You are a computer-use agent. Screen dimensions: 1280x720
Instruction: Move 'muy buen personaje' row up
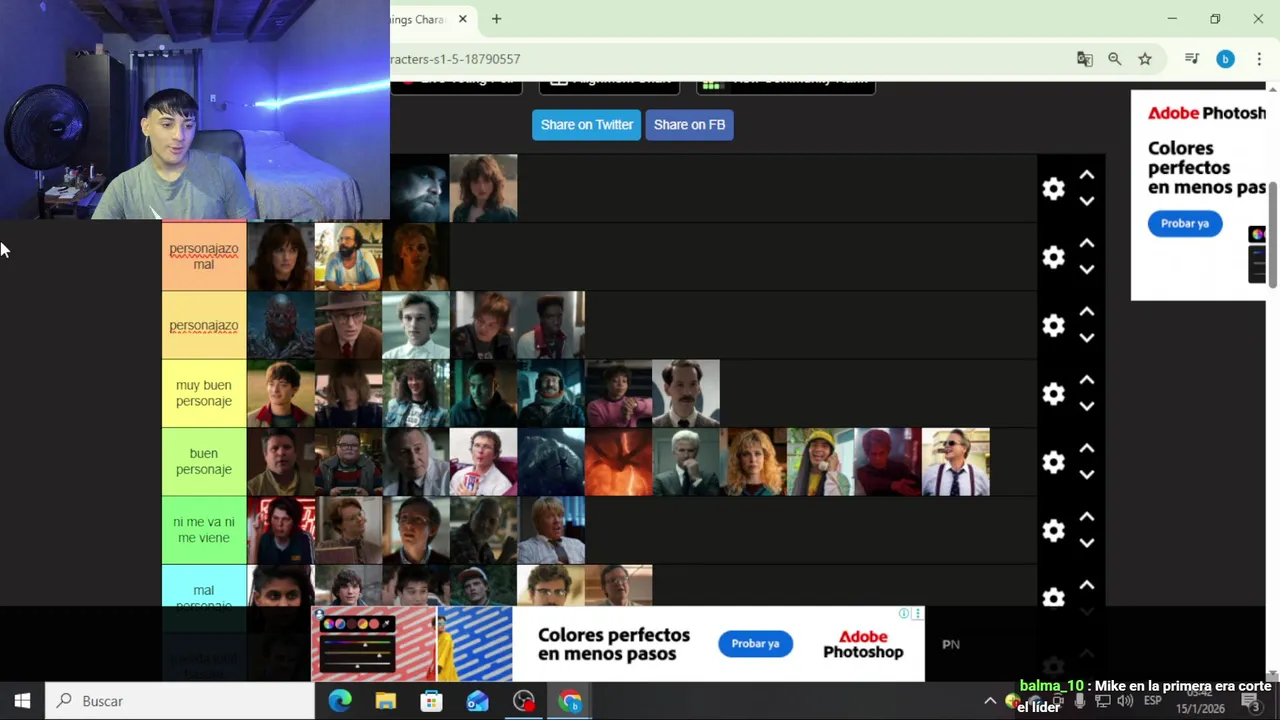point(1087,380)
